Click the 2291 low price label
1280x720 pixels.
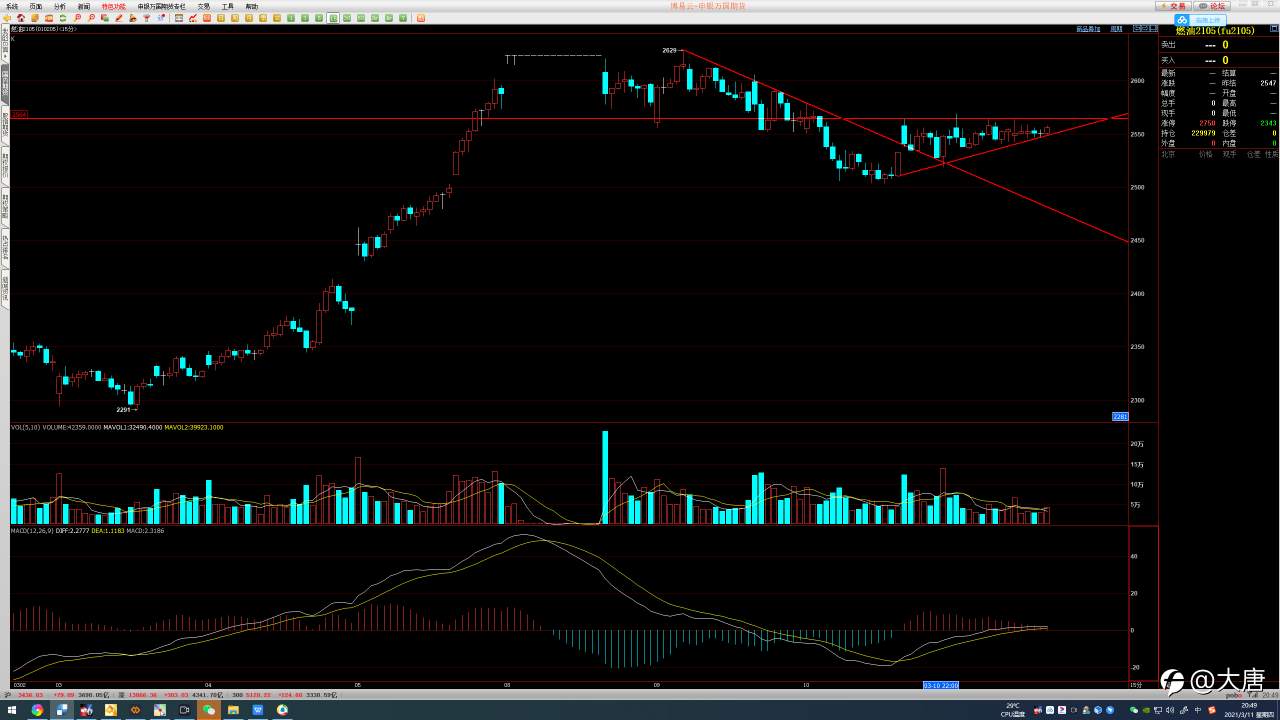click(x=124, y=409)
